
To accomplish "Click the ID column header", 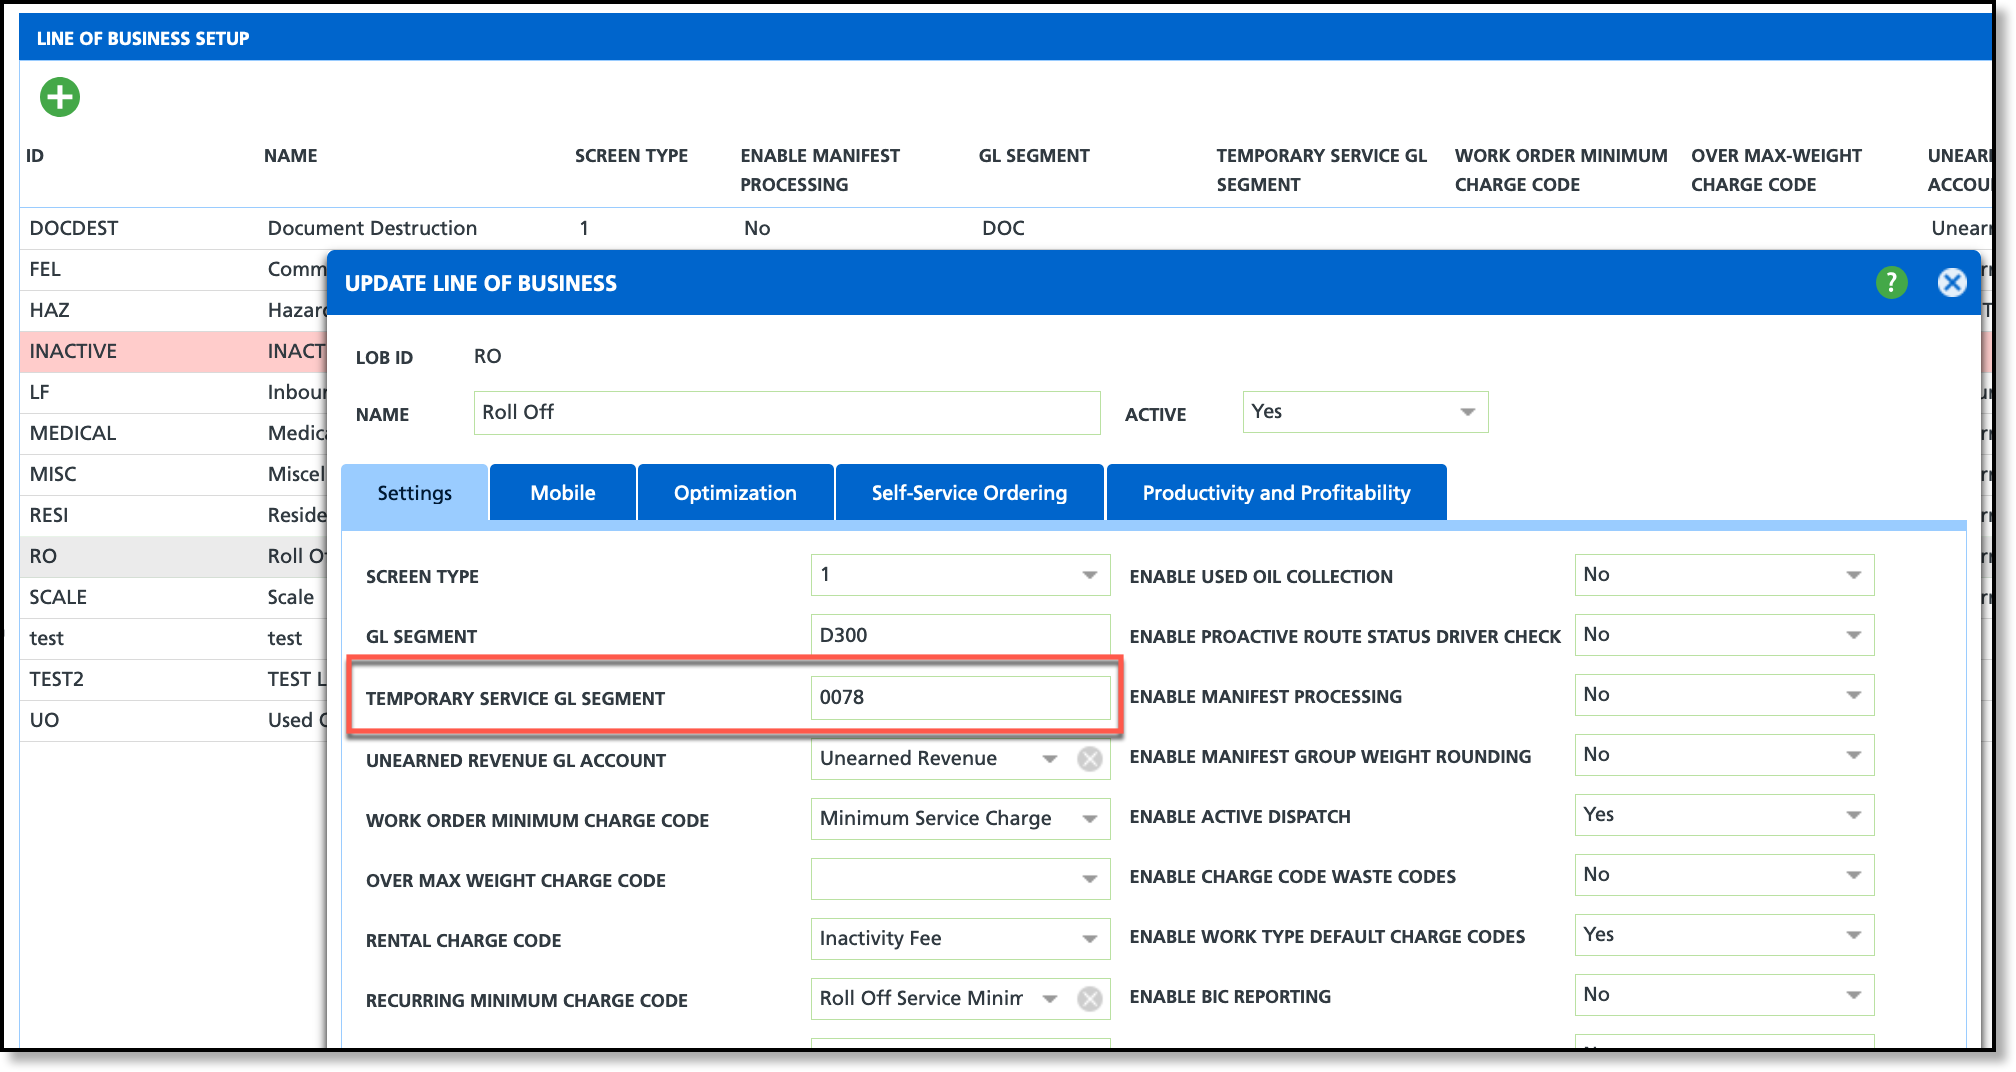I will point(35,156).
